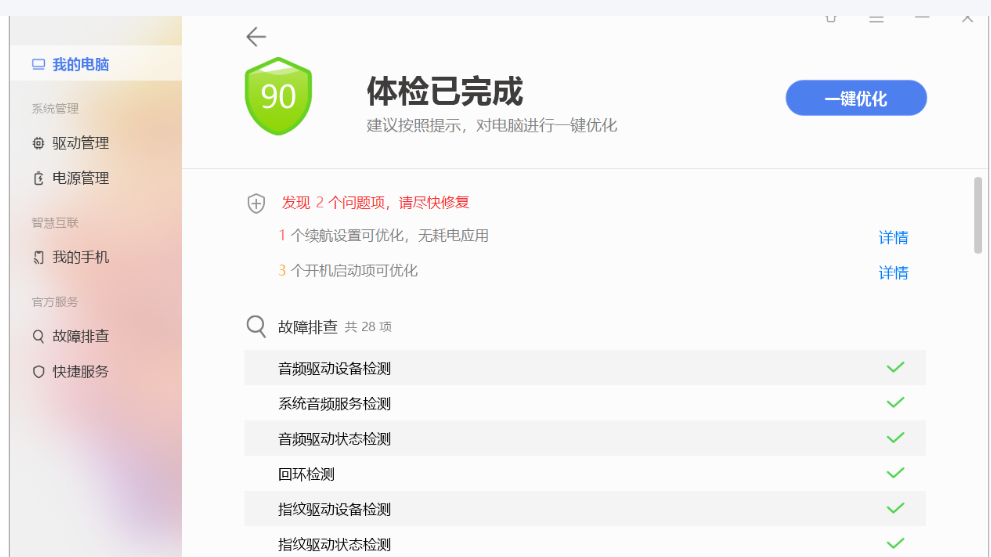Click the 电源管理 battery icon in sidebar
The height and width of the screenshot is (557, 991).
38,178
